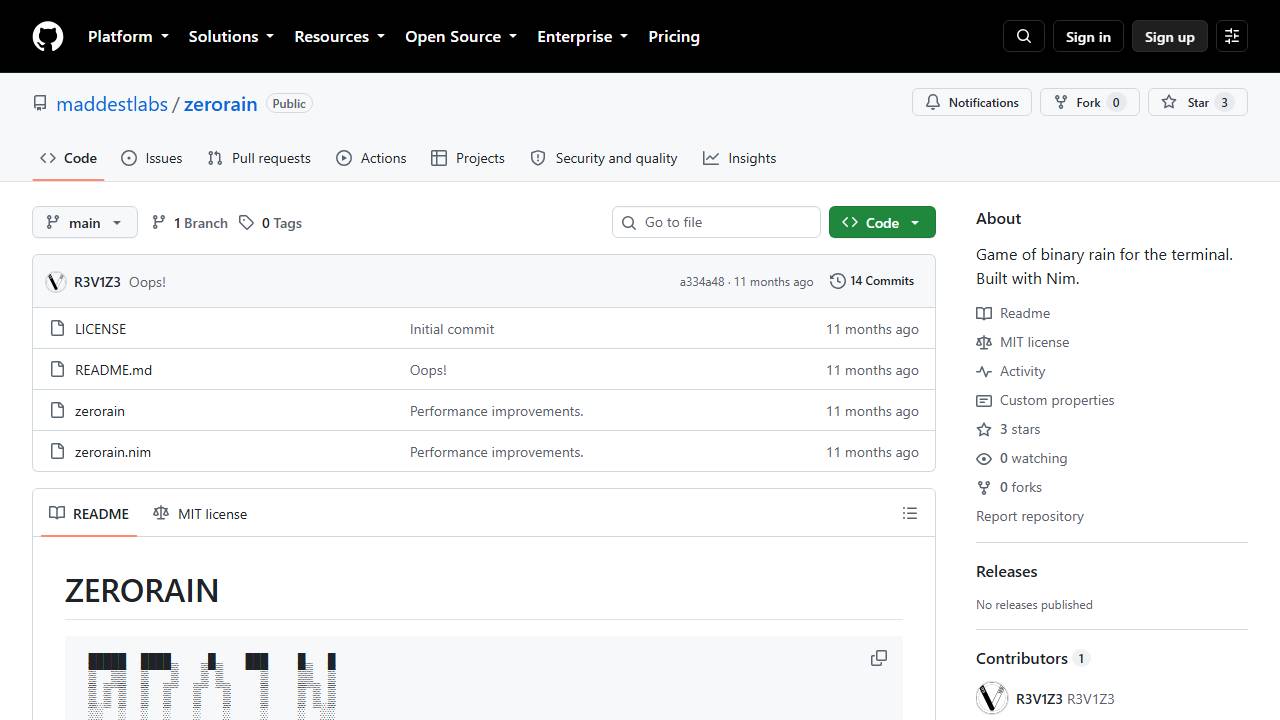Screen dimensions: 1280x720
Task: Open the 14 Commits history
Action: pos(872,281)
